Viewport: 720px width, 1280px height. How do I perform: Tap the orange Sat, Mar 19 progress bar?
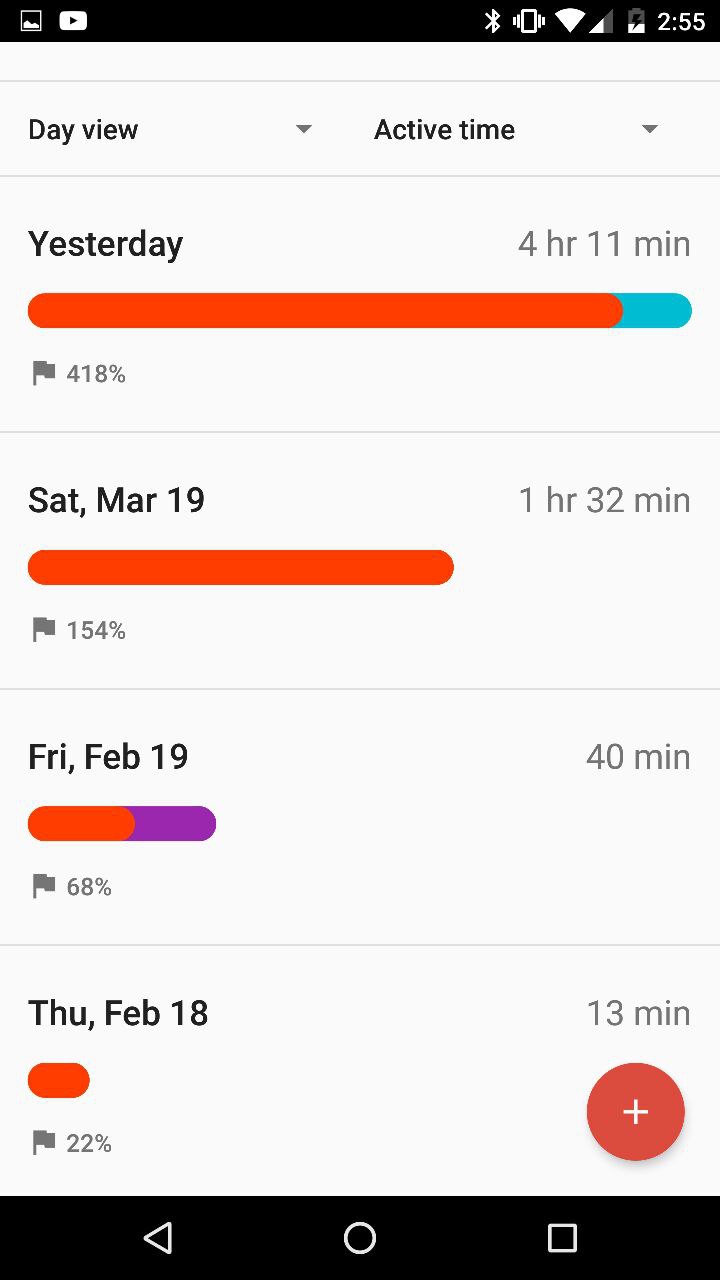241,567
